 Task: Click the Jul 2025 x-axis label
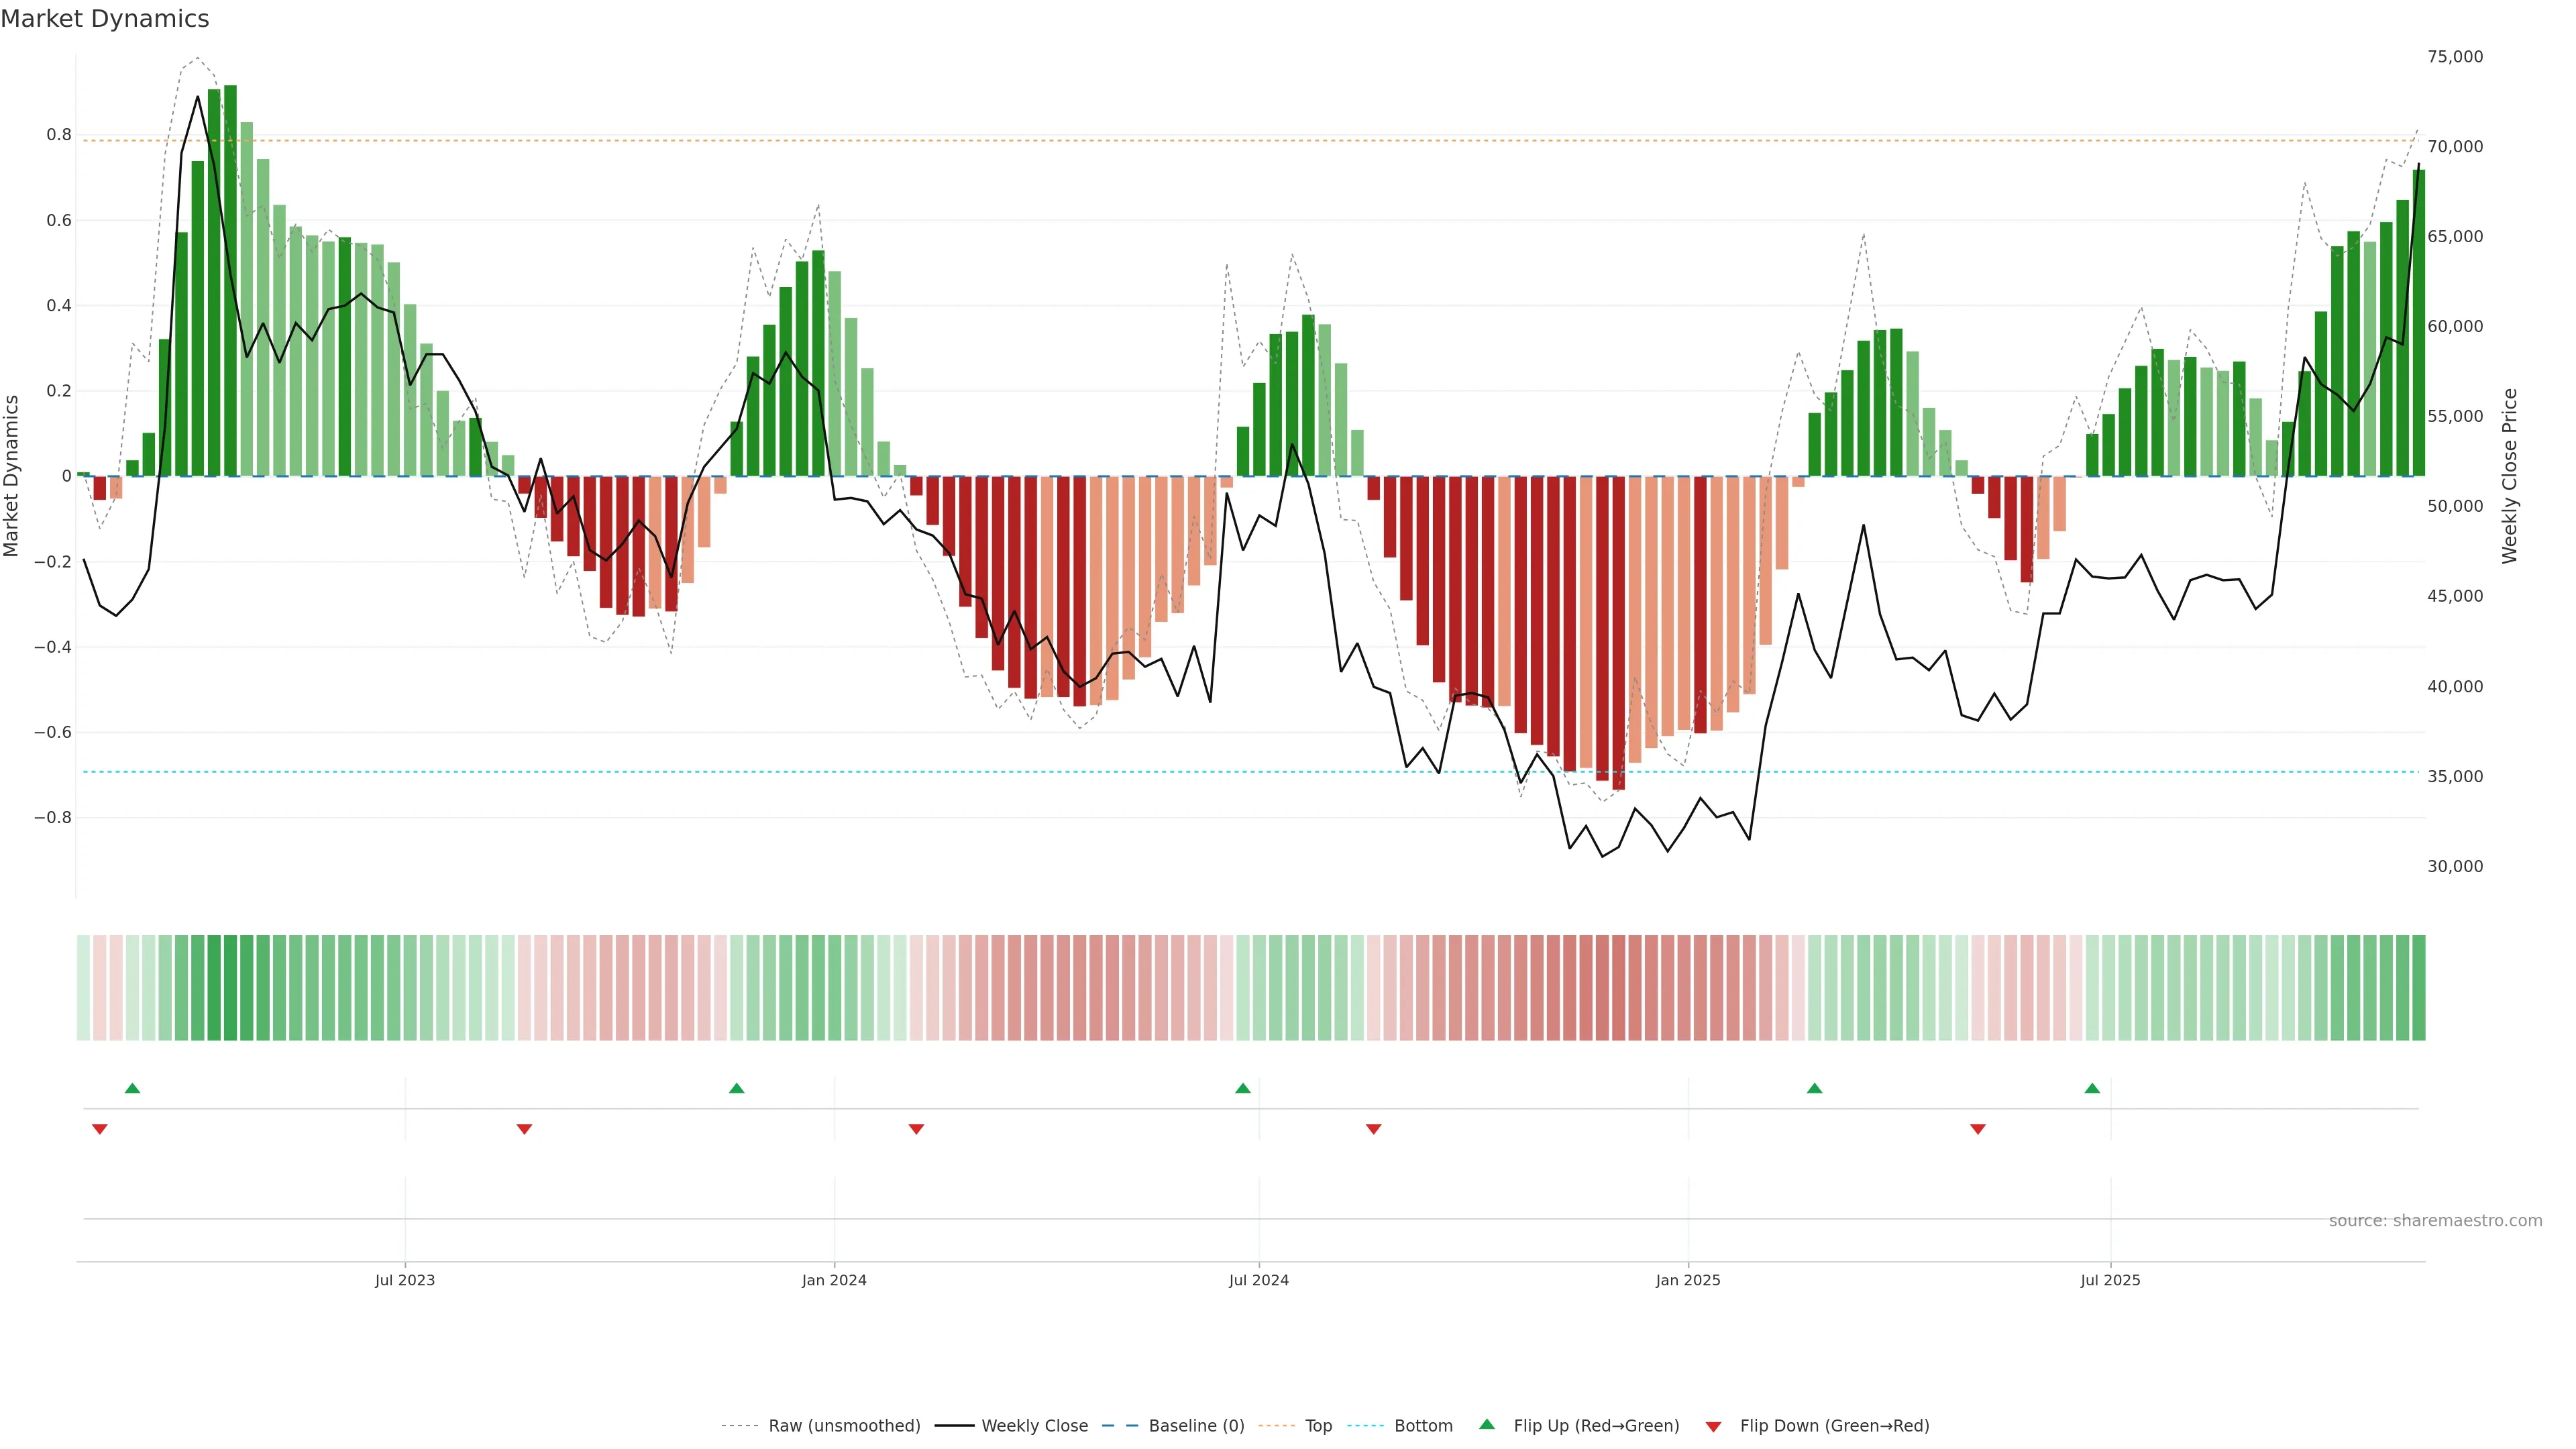(2110, 1280)
